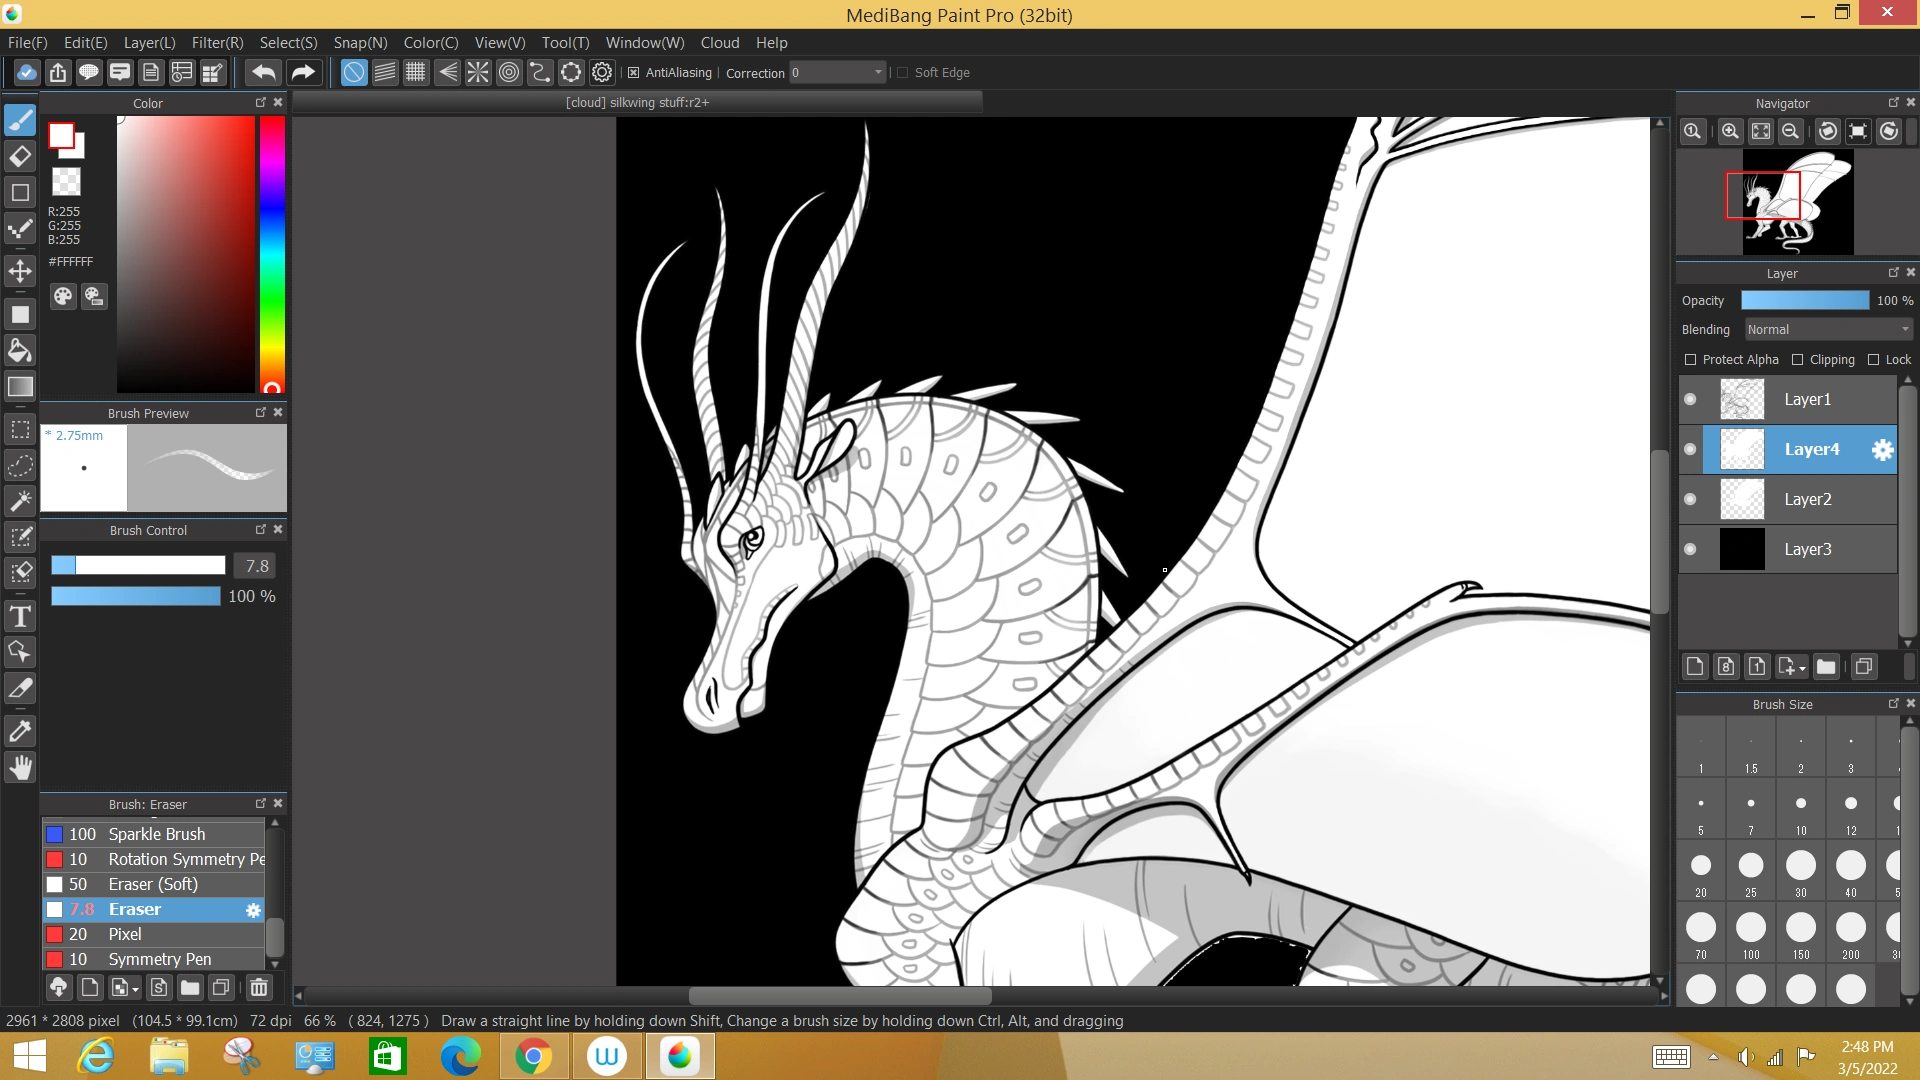Enable the Protect Alpha checkbox

click(x=1691, y=360)
